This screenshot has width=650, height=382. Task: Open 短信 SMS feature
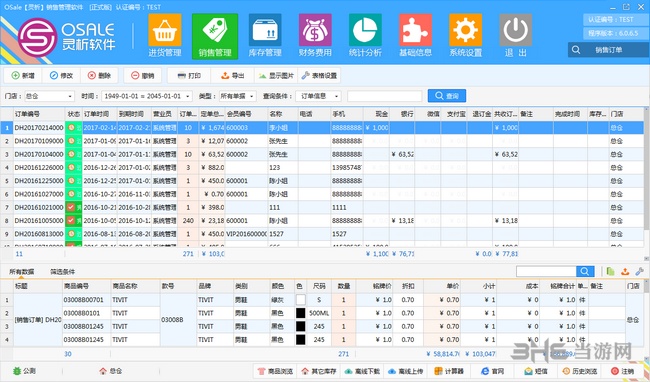click(x=536, y=371)
